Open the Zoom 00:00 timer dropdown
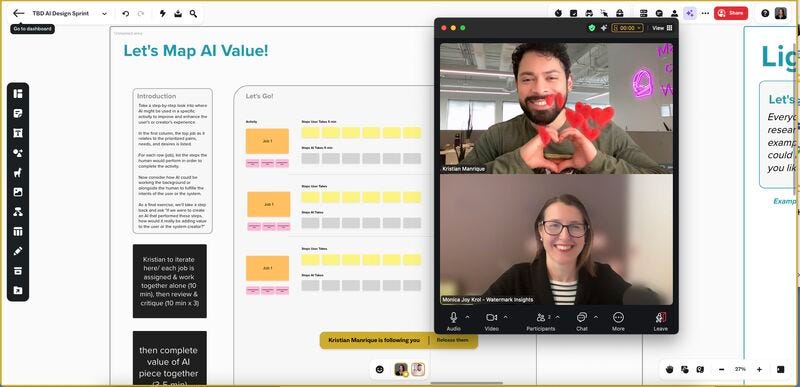Image resolution: width=800 pixels, height=387 pixels. tap(627, 28)
